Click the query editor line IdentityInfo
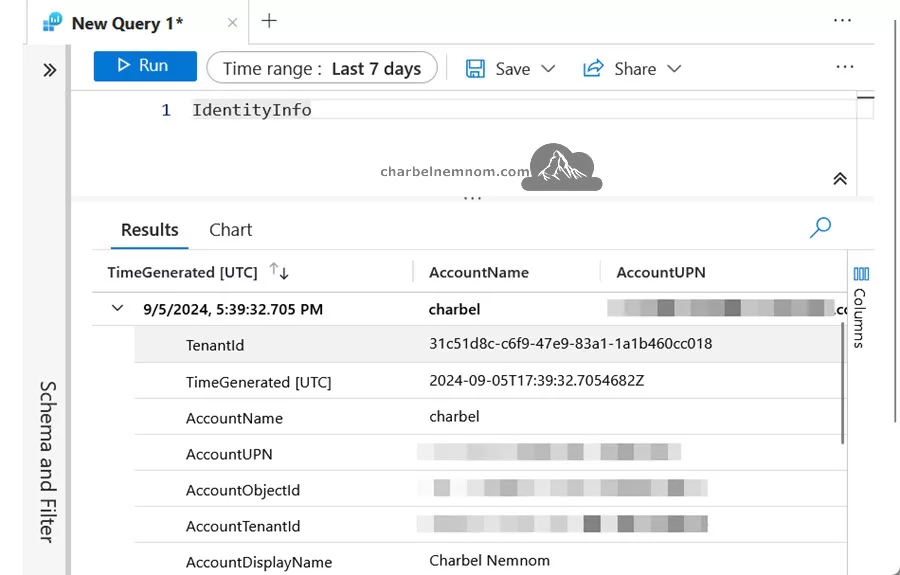 tap(251, 110)
